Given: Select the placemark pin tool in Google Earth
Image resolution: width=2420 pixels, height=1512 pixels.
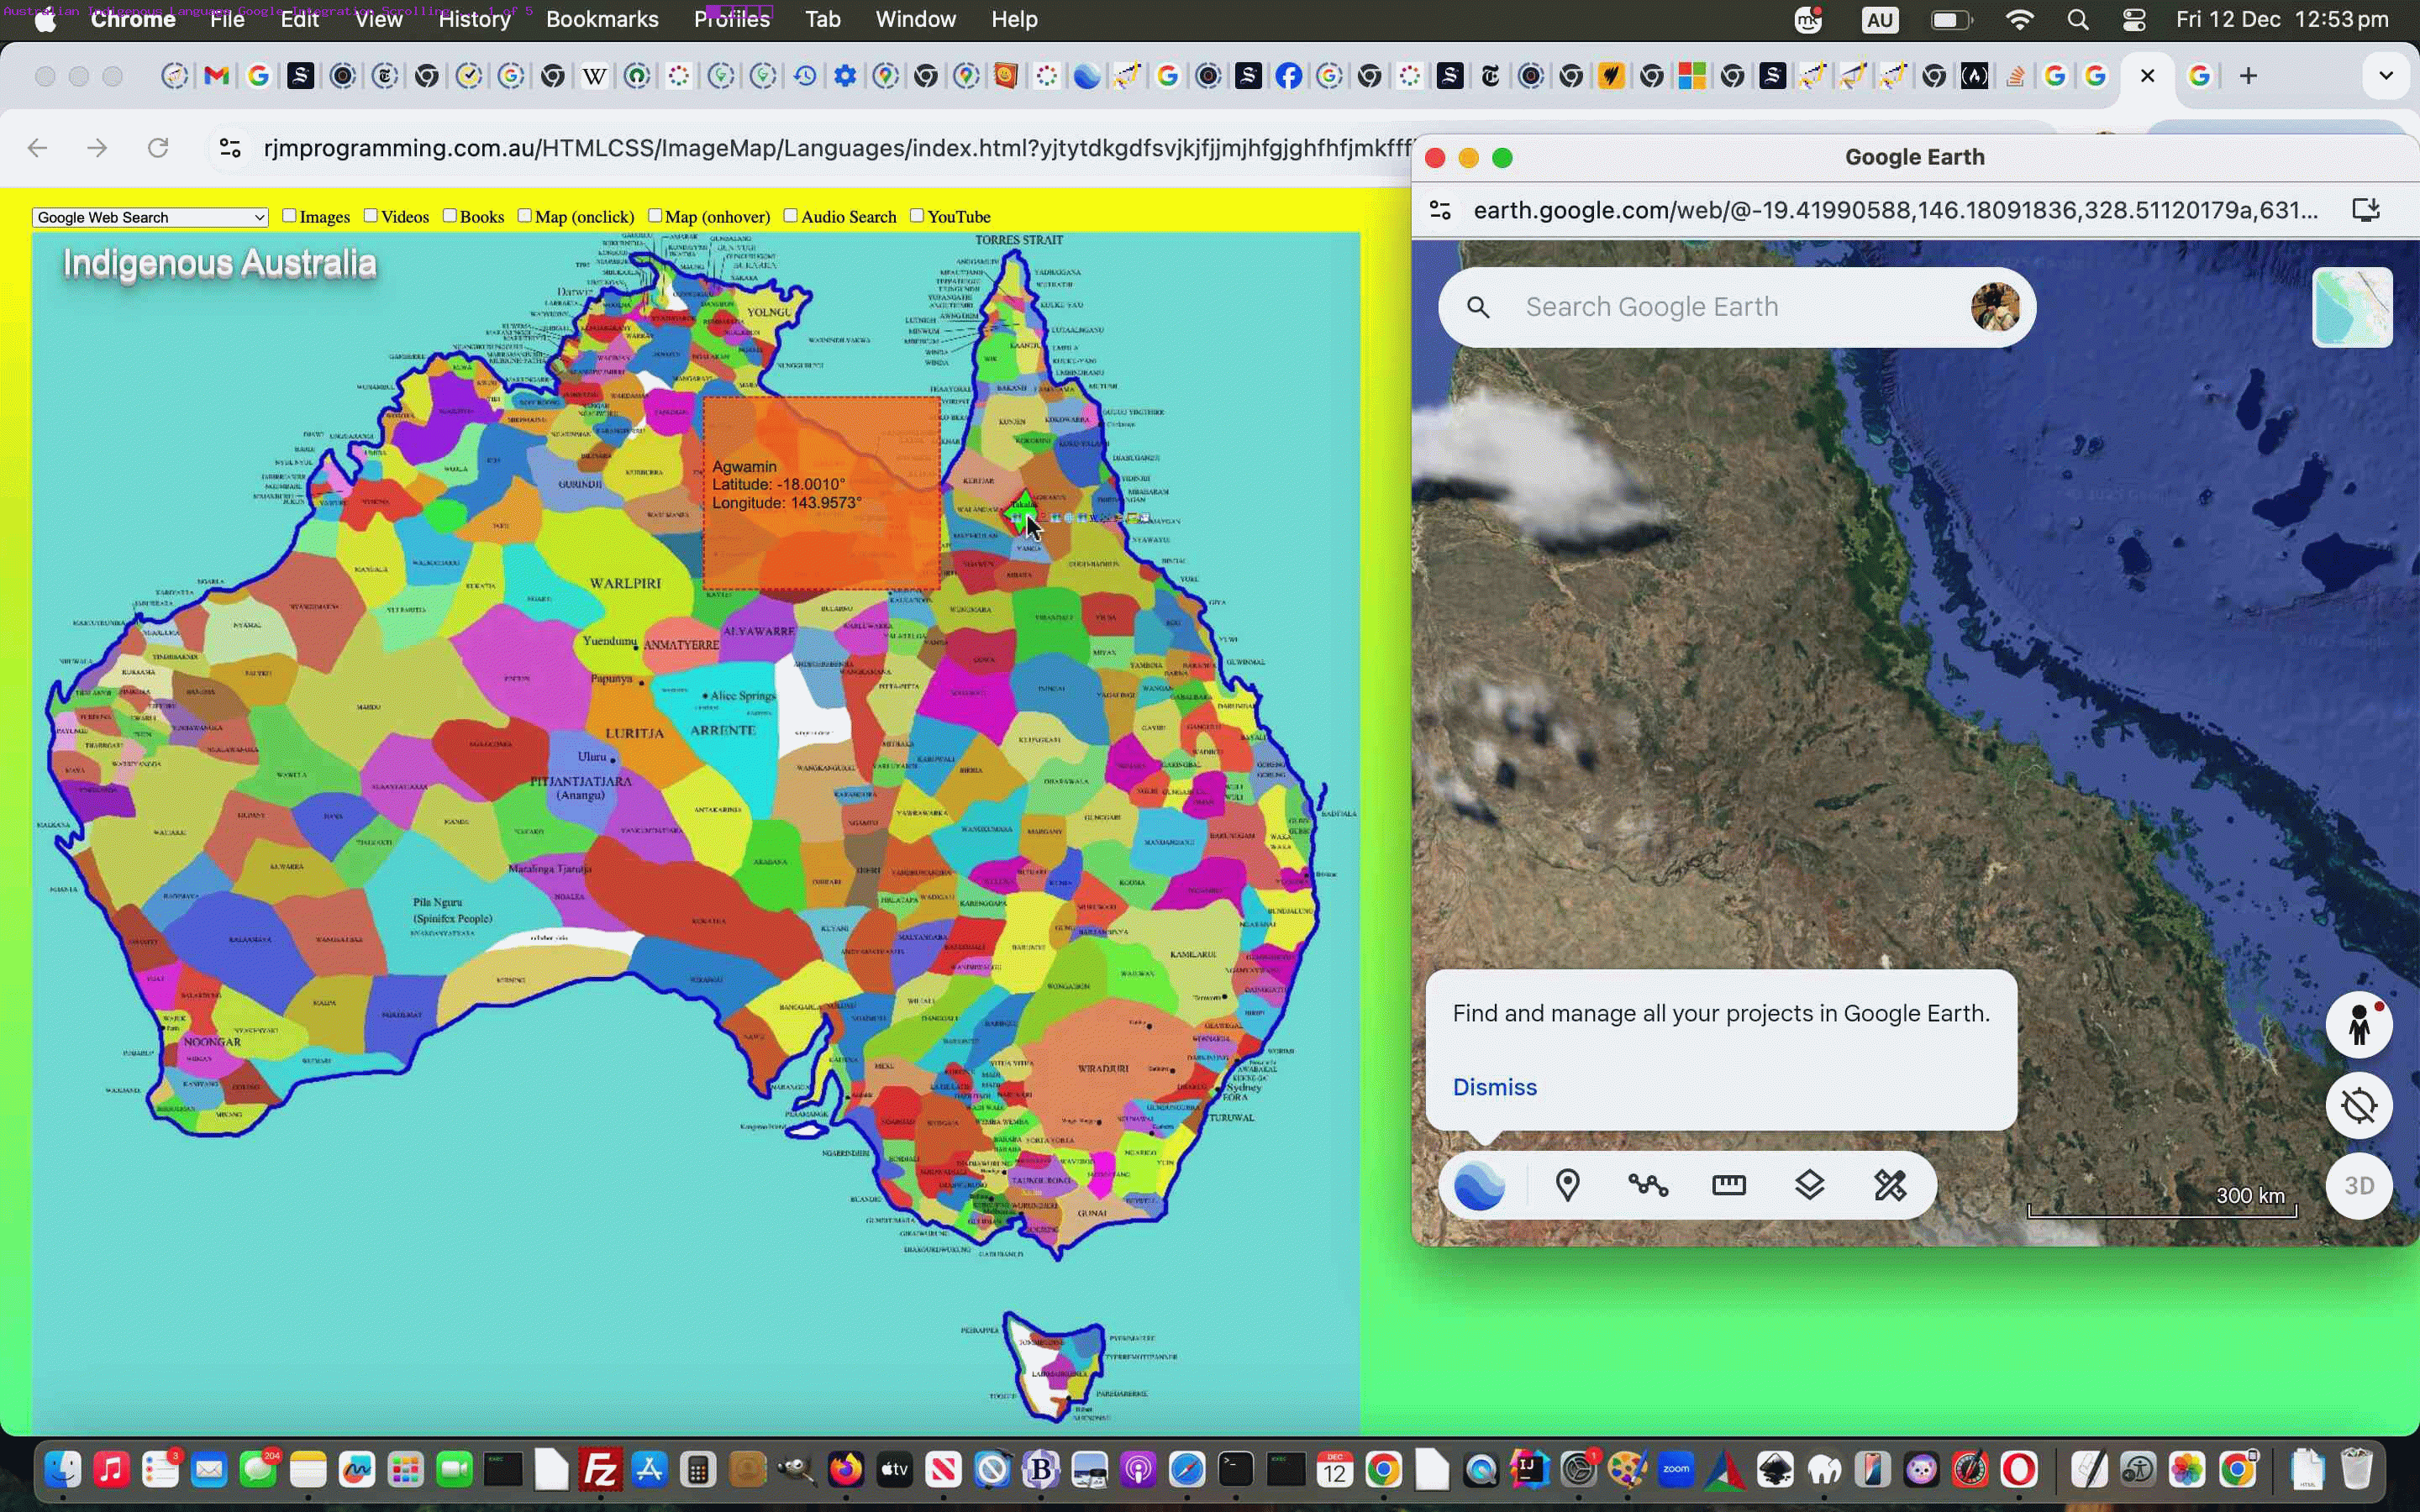Looking at the screenshot, I should click(1567, 1185).
